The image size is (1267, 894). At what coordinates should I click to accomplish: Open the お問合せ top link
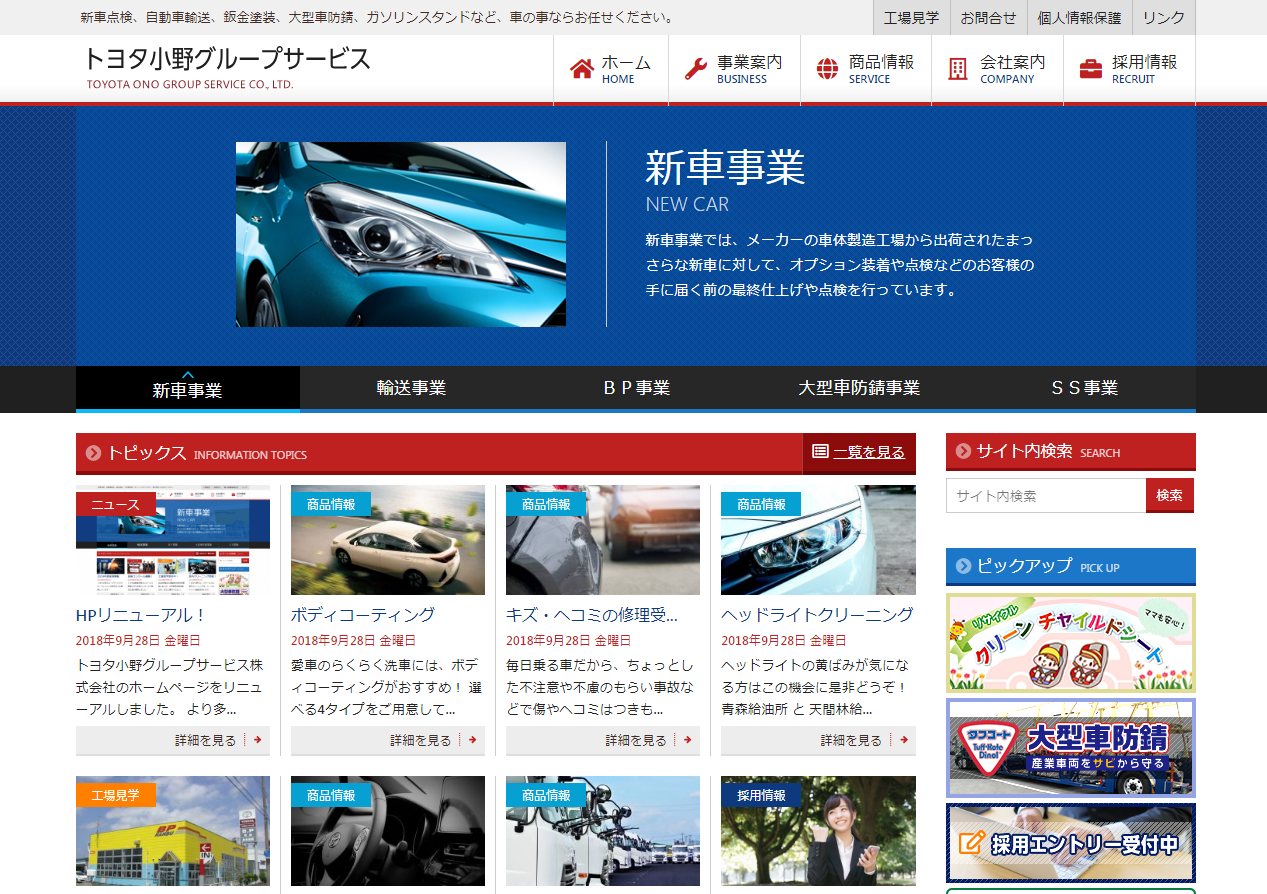(988, 17)
